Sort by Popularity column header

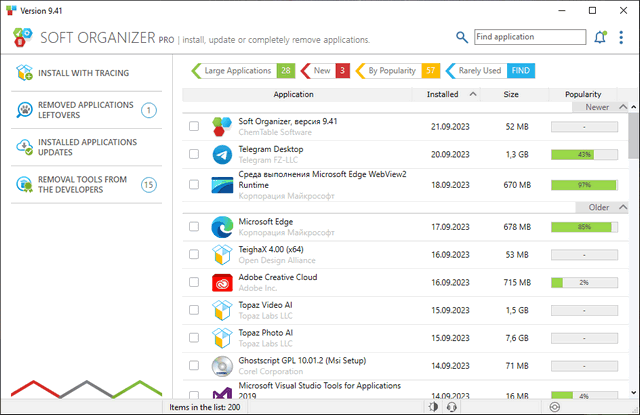pos(583,94)
